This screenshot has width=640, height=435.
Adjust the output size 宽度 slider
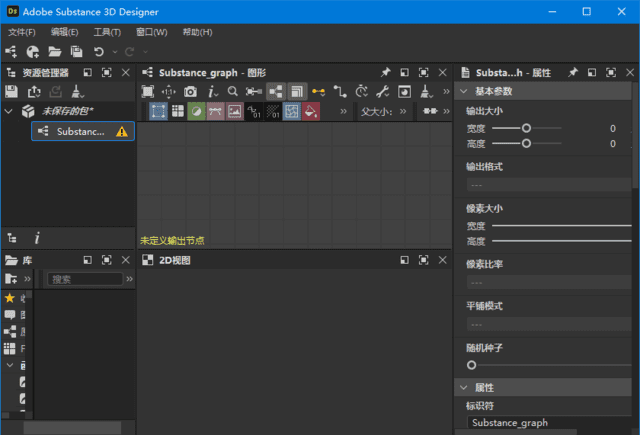tap(527, 128)
